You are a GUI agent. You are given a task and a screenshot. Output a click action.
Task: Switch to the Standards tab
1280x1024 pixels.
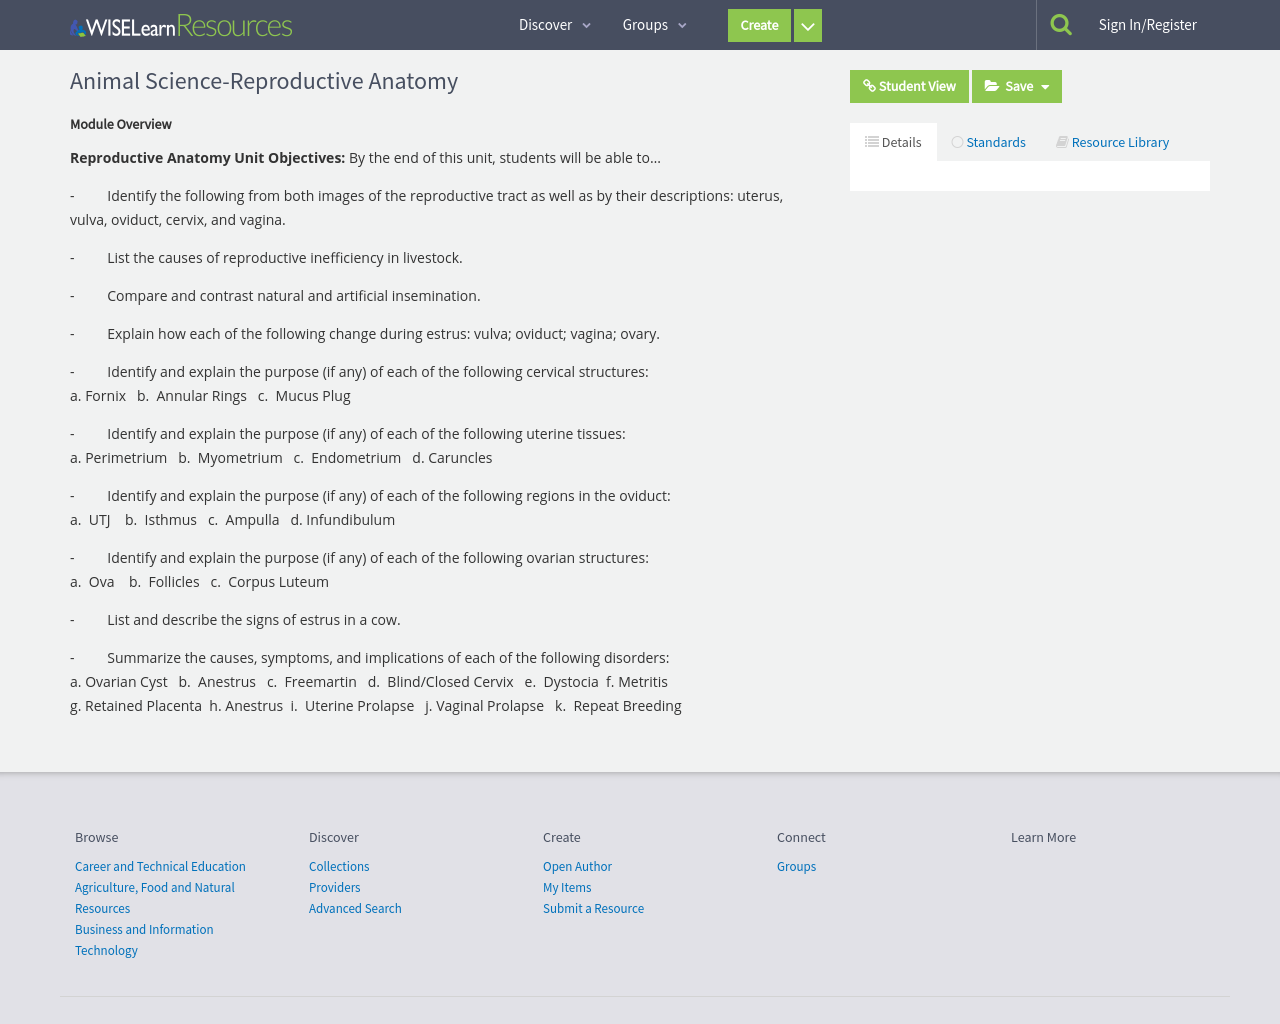(x=988, y=142)
